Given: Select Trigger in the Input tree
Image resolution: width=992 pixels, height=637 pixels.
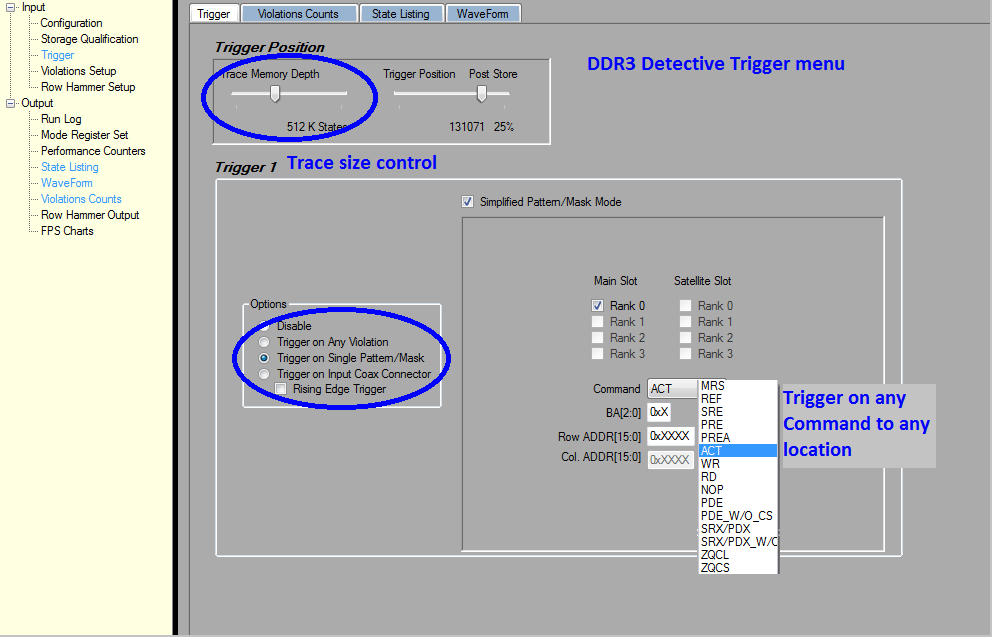Looking at the screenshot, I should point(58,55).
